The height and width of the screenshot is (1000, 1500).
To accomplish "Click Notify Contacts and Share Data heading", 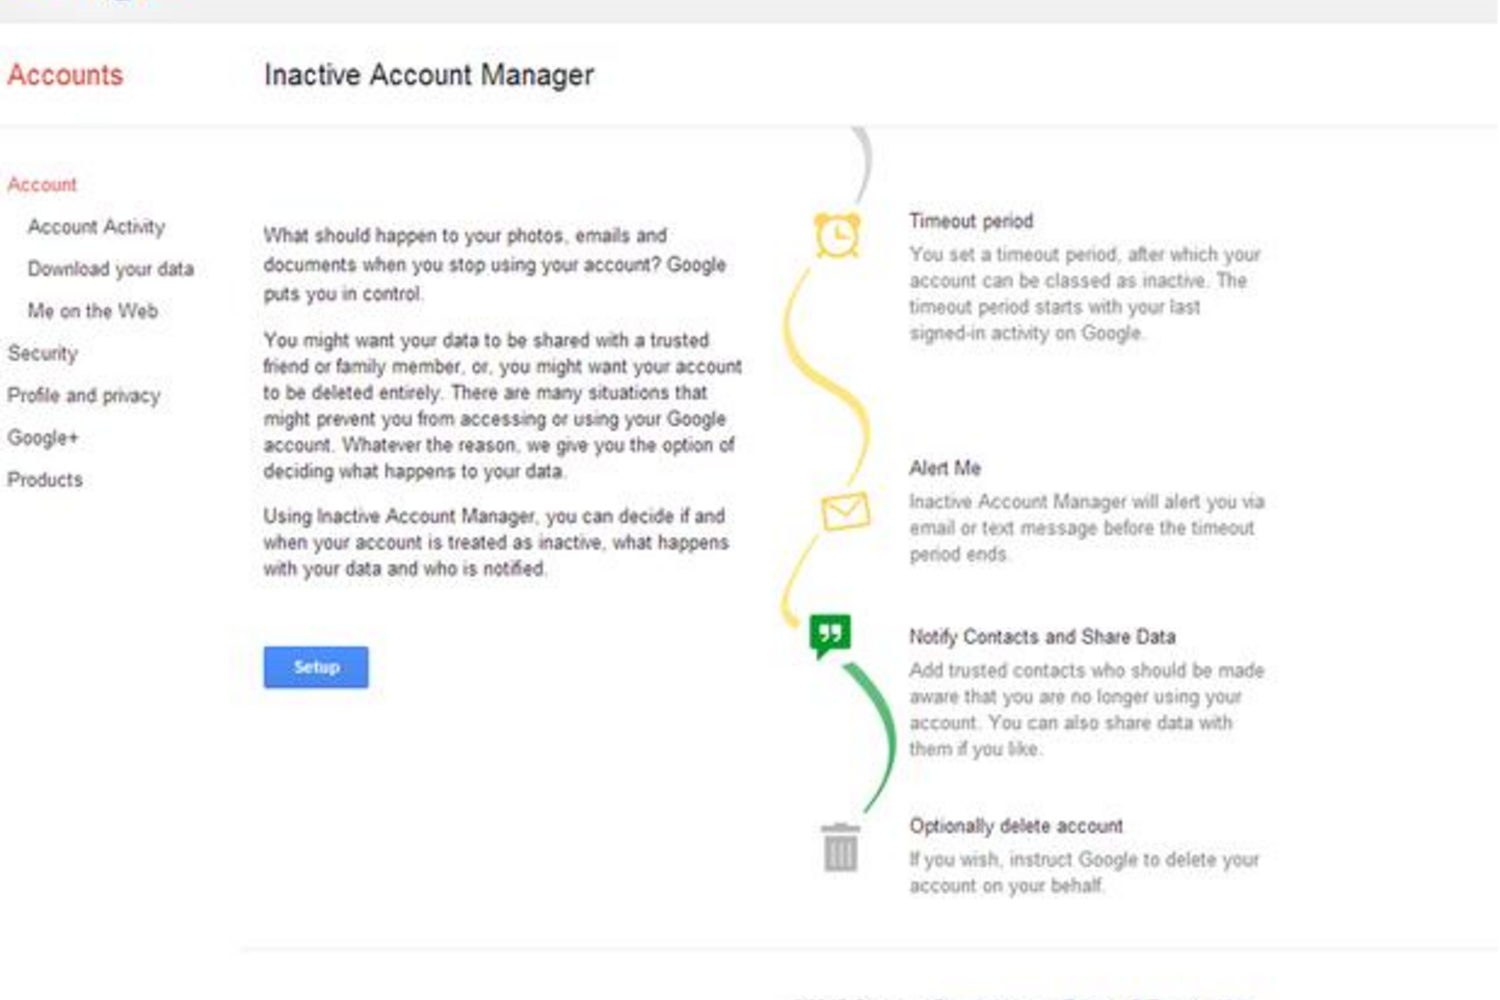I will [x=1041, y=637].
